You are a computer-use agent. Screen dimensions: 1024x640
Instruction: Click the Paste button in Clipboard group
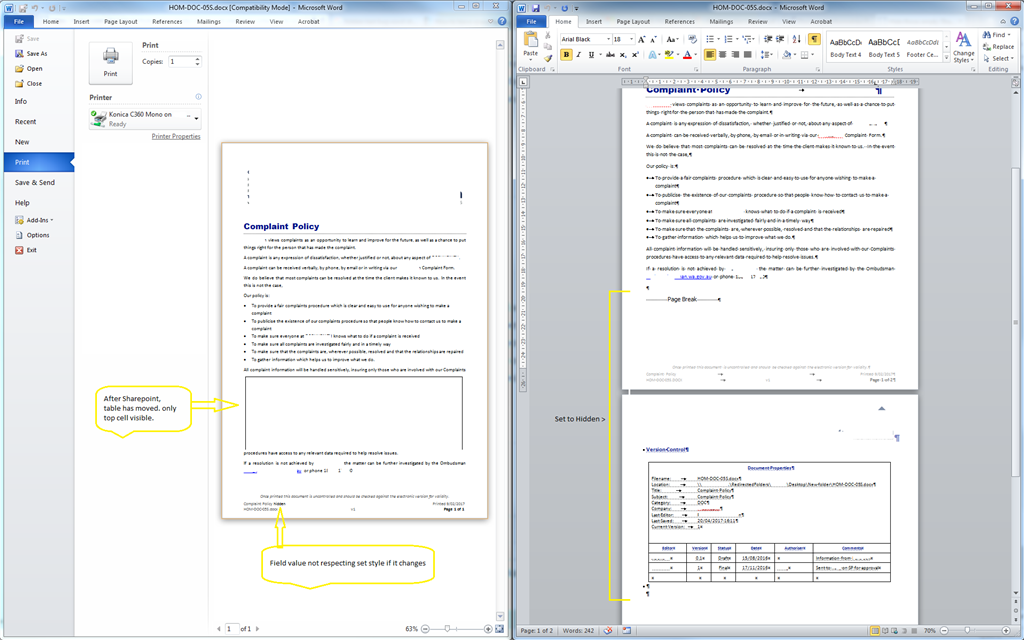[530, 44]
